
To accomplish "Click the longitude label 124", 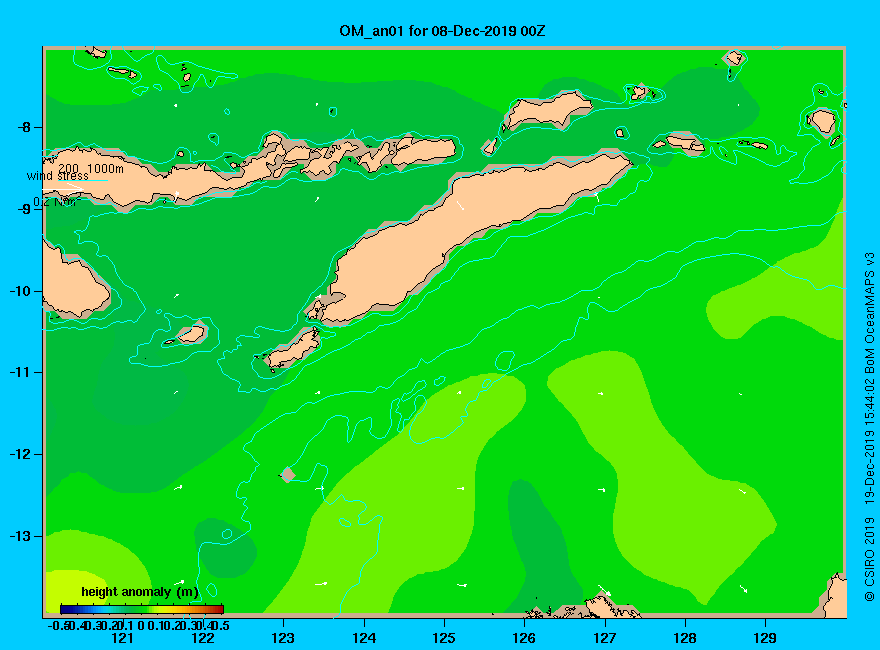I will click(x=364, y=638).
